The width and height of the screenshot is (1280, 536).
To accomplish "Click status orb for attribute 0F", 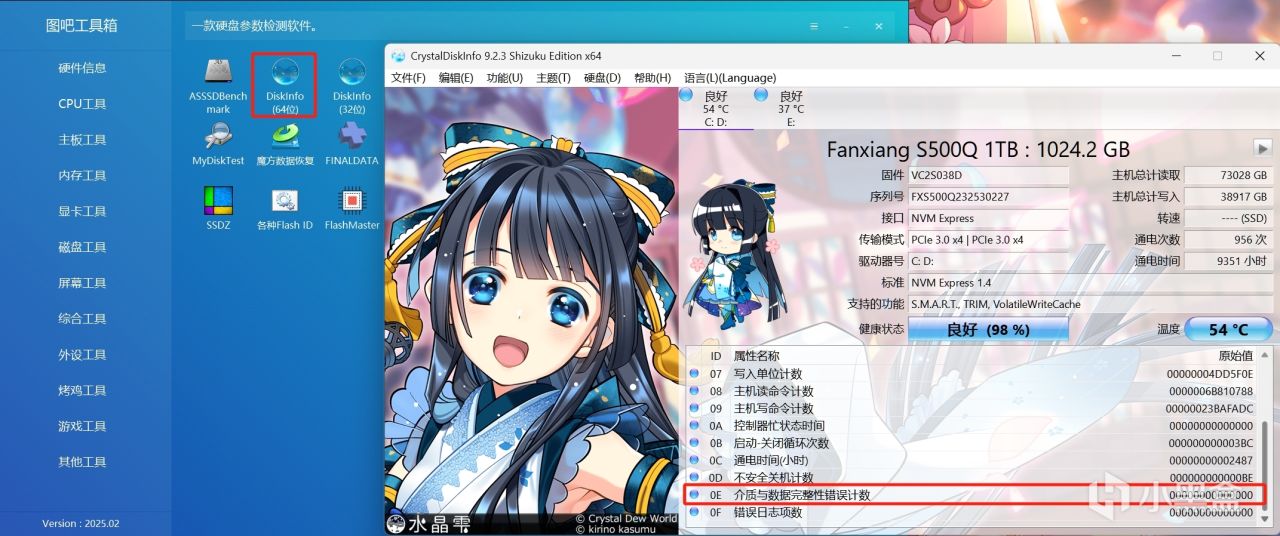I will pyautogui.click(x=695, y=512).
